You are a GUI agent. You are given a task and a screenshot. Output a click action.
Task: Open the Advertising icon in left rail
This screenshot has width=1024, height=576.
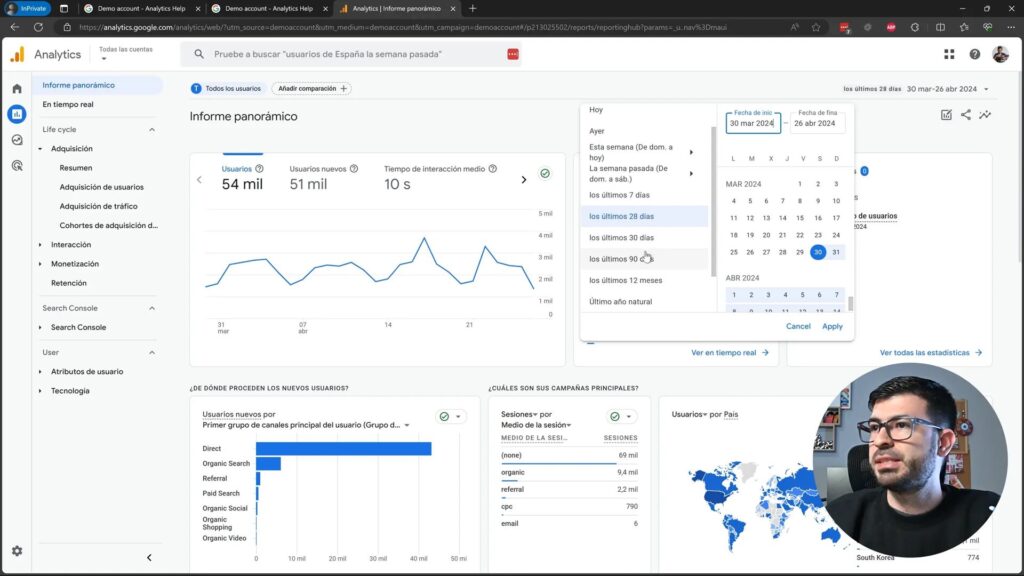point(17,166)
